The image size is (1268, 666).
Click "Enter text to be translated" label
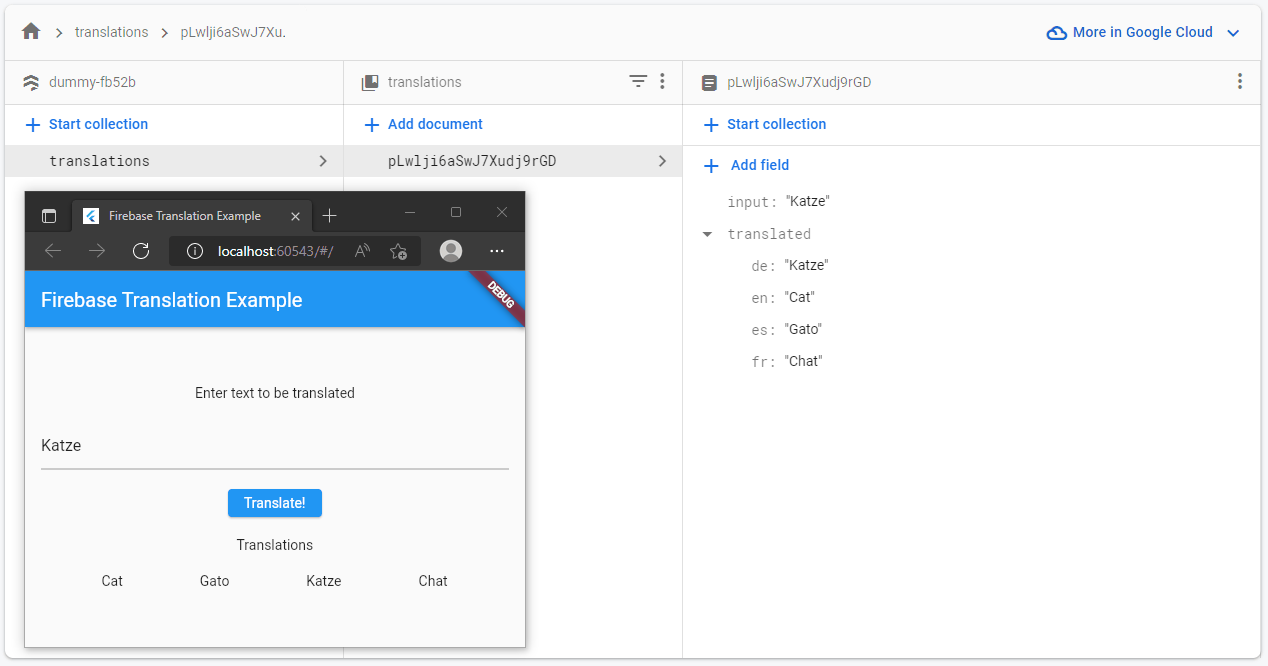275,393
